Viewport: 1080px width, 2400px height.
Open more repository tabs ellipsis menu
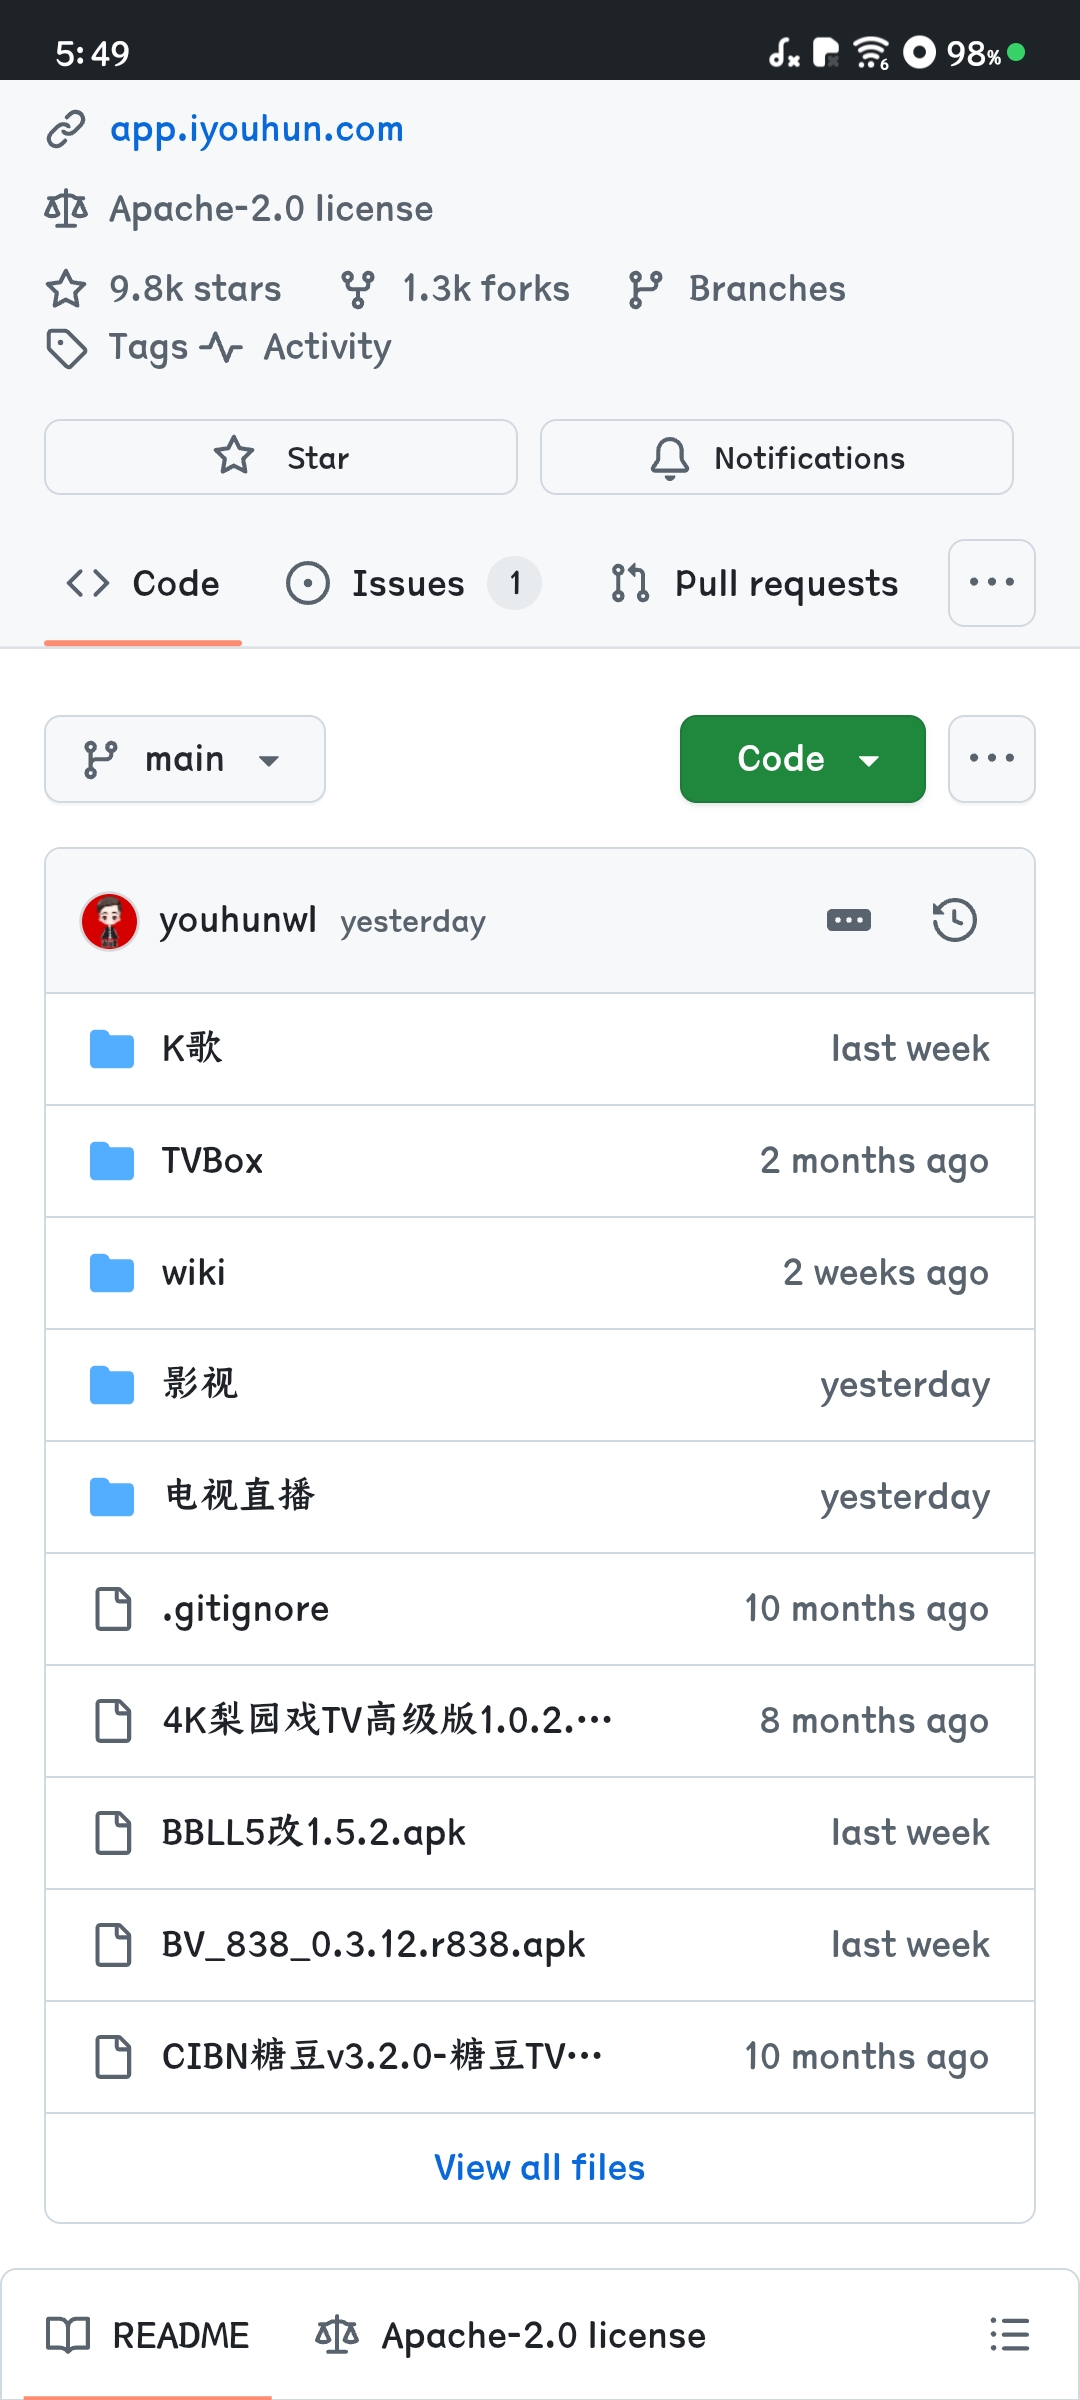pos(992,583)
